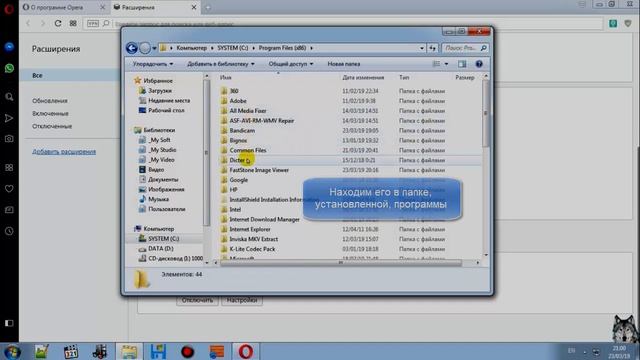Click Explorer forward navigation arrow
640x360 pixels.
145,48
